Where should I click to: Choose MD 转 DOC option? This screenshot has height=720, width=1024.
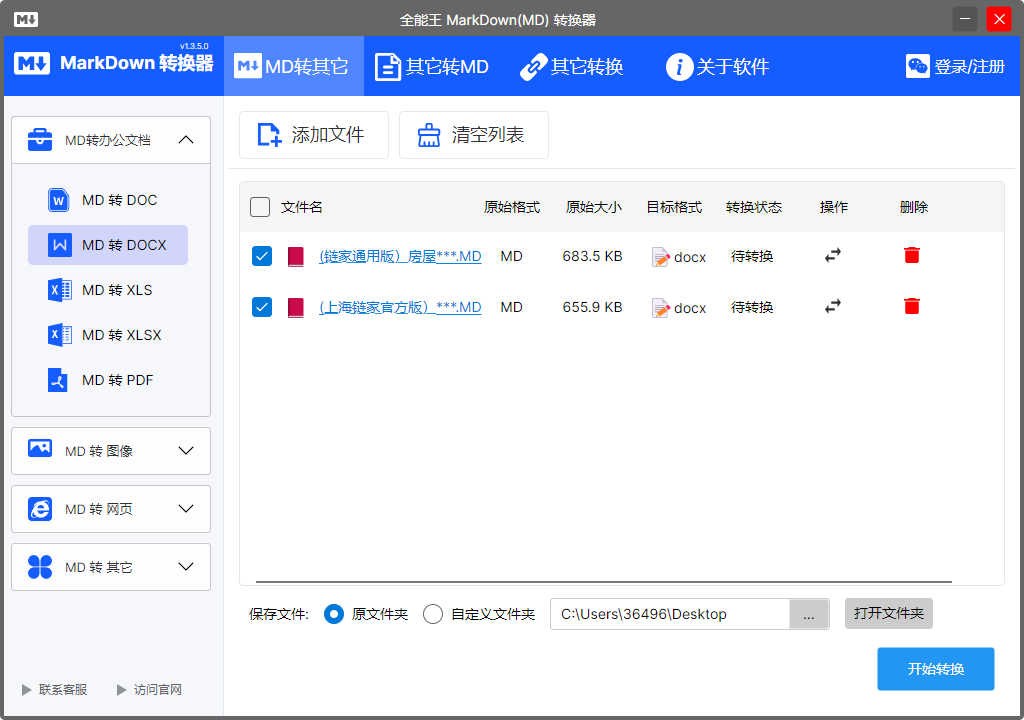(108, 200)
